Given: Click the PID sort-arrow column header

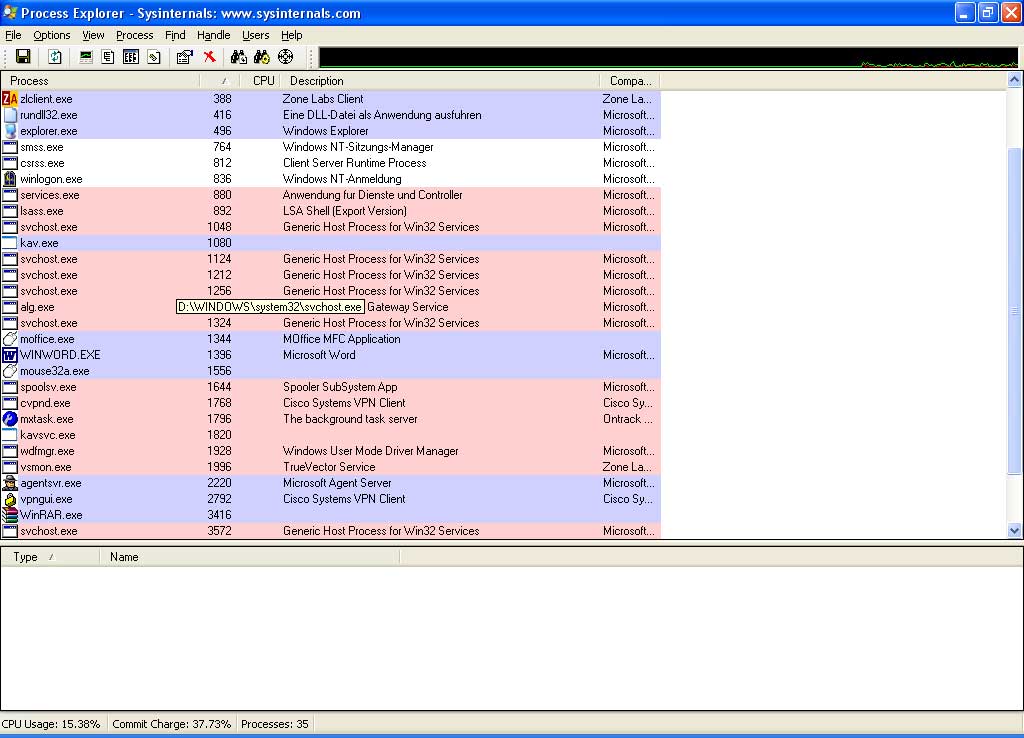Looking at the screenshot, I should [x=220, y=81].
